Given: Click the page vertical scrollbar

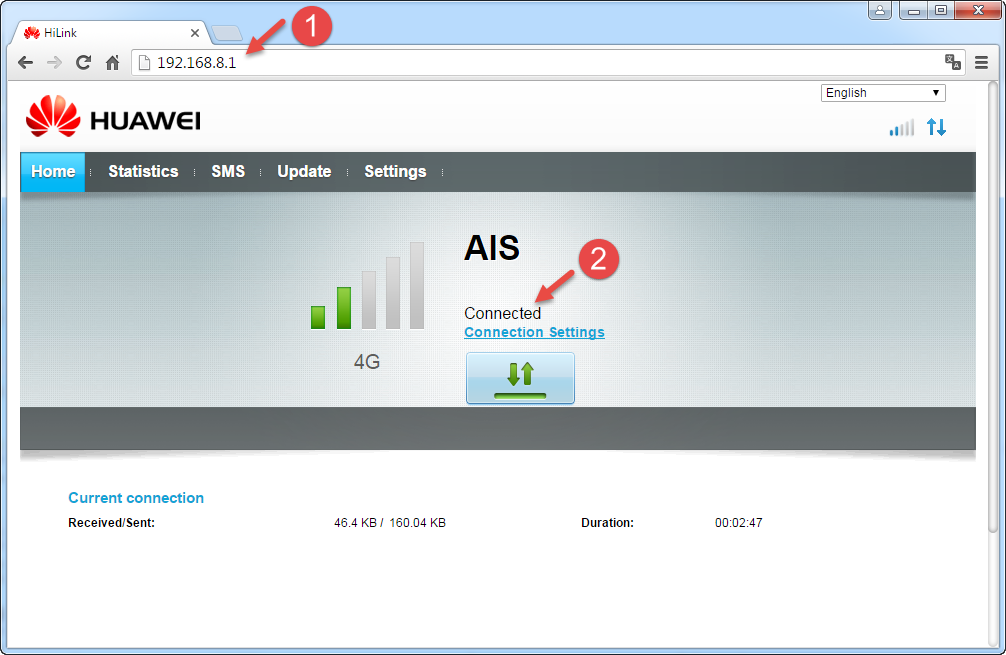Looking at the screenshot, I should (x=993, y=308).
